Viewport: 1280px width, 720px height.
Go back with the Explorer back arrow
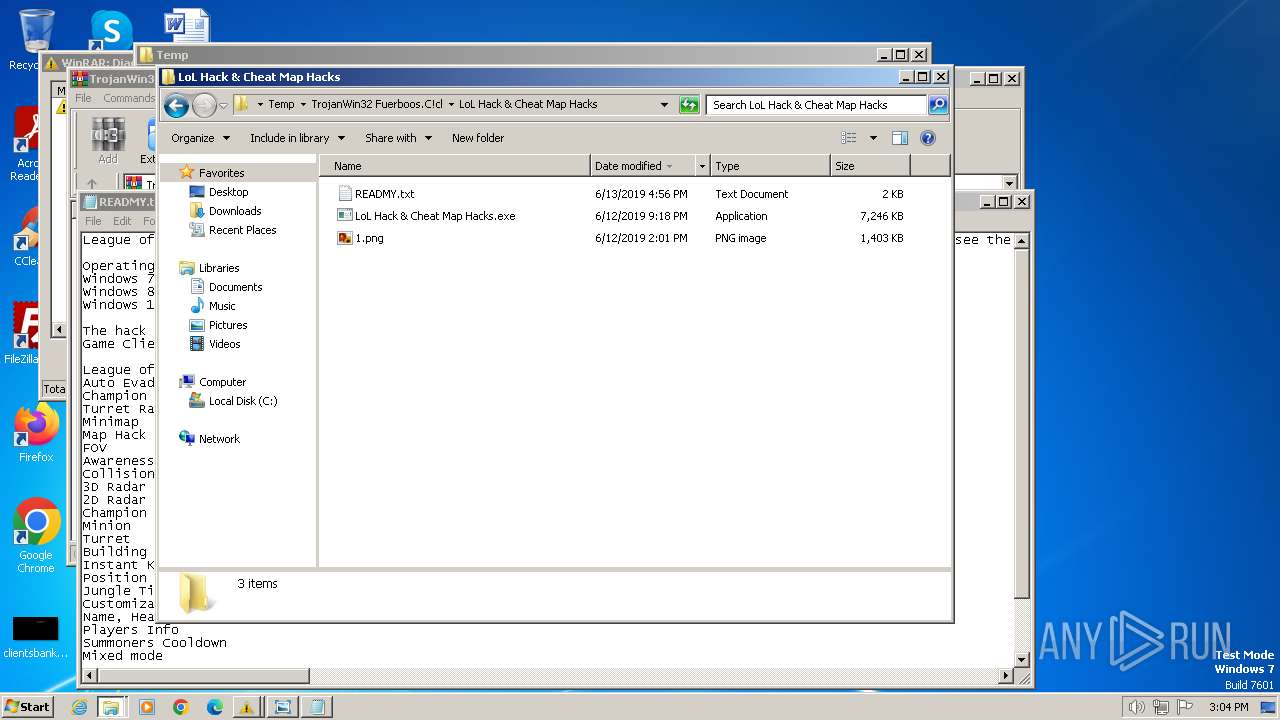176,105
